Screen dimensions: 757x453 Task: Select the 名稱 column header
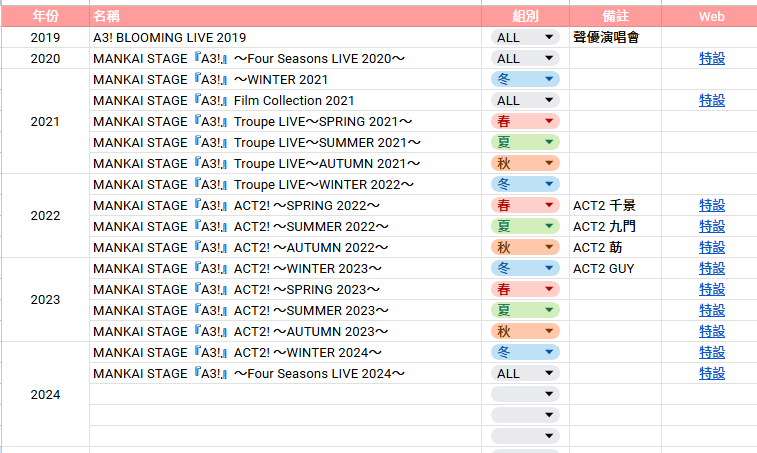(x=285, y=16)
